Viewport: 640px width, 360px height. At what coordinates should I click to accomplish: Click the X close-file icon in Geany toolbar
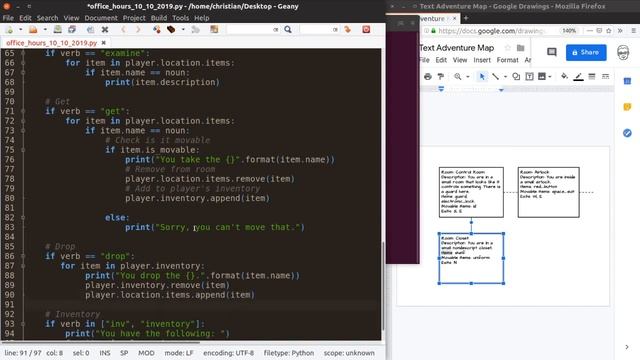tap(105, 29)
